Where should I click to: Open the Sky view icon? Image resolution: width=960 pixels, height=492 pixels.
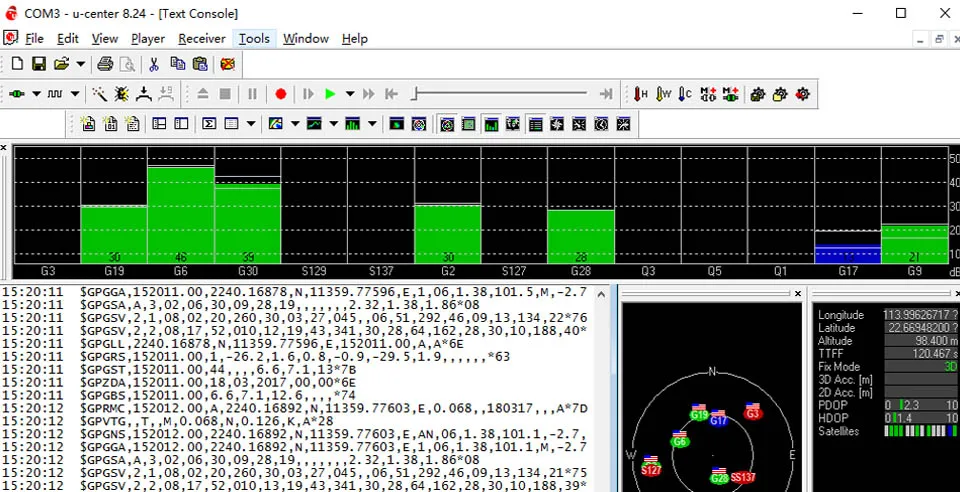click(419, 124)
